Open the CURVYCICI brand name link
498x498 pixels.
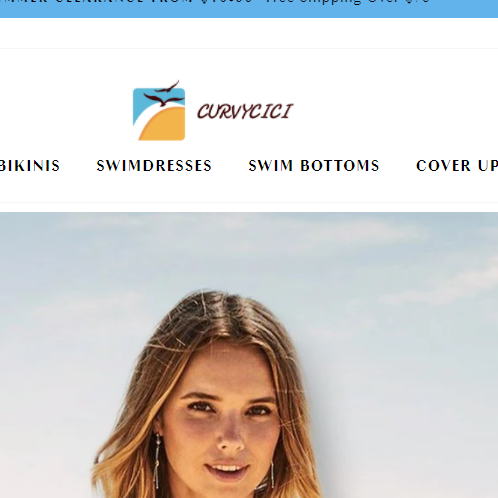(245, 111)
